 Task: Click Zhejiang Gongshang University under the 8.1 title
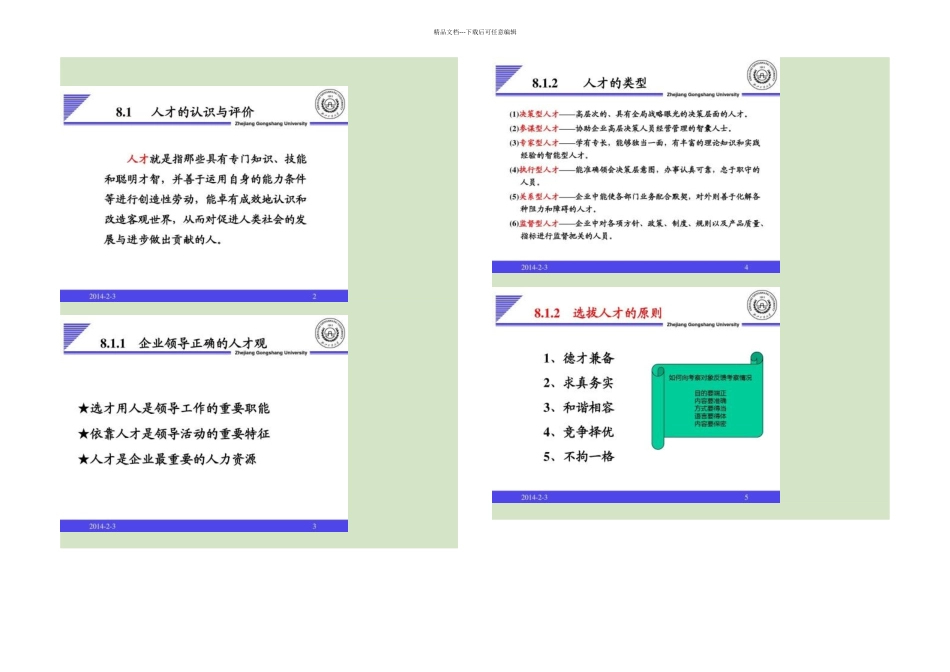point(271,124)
